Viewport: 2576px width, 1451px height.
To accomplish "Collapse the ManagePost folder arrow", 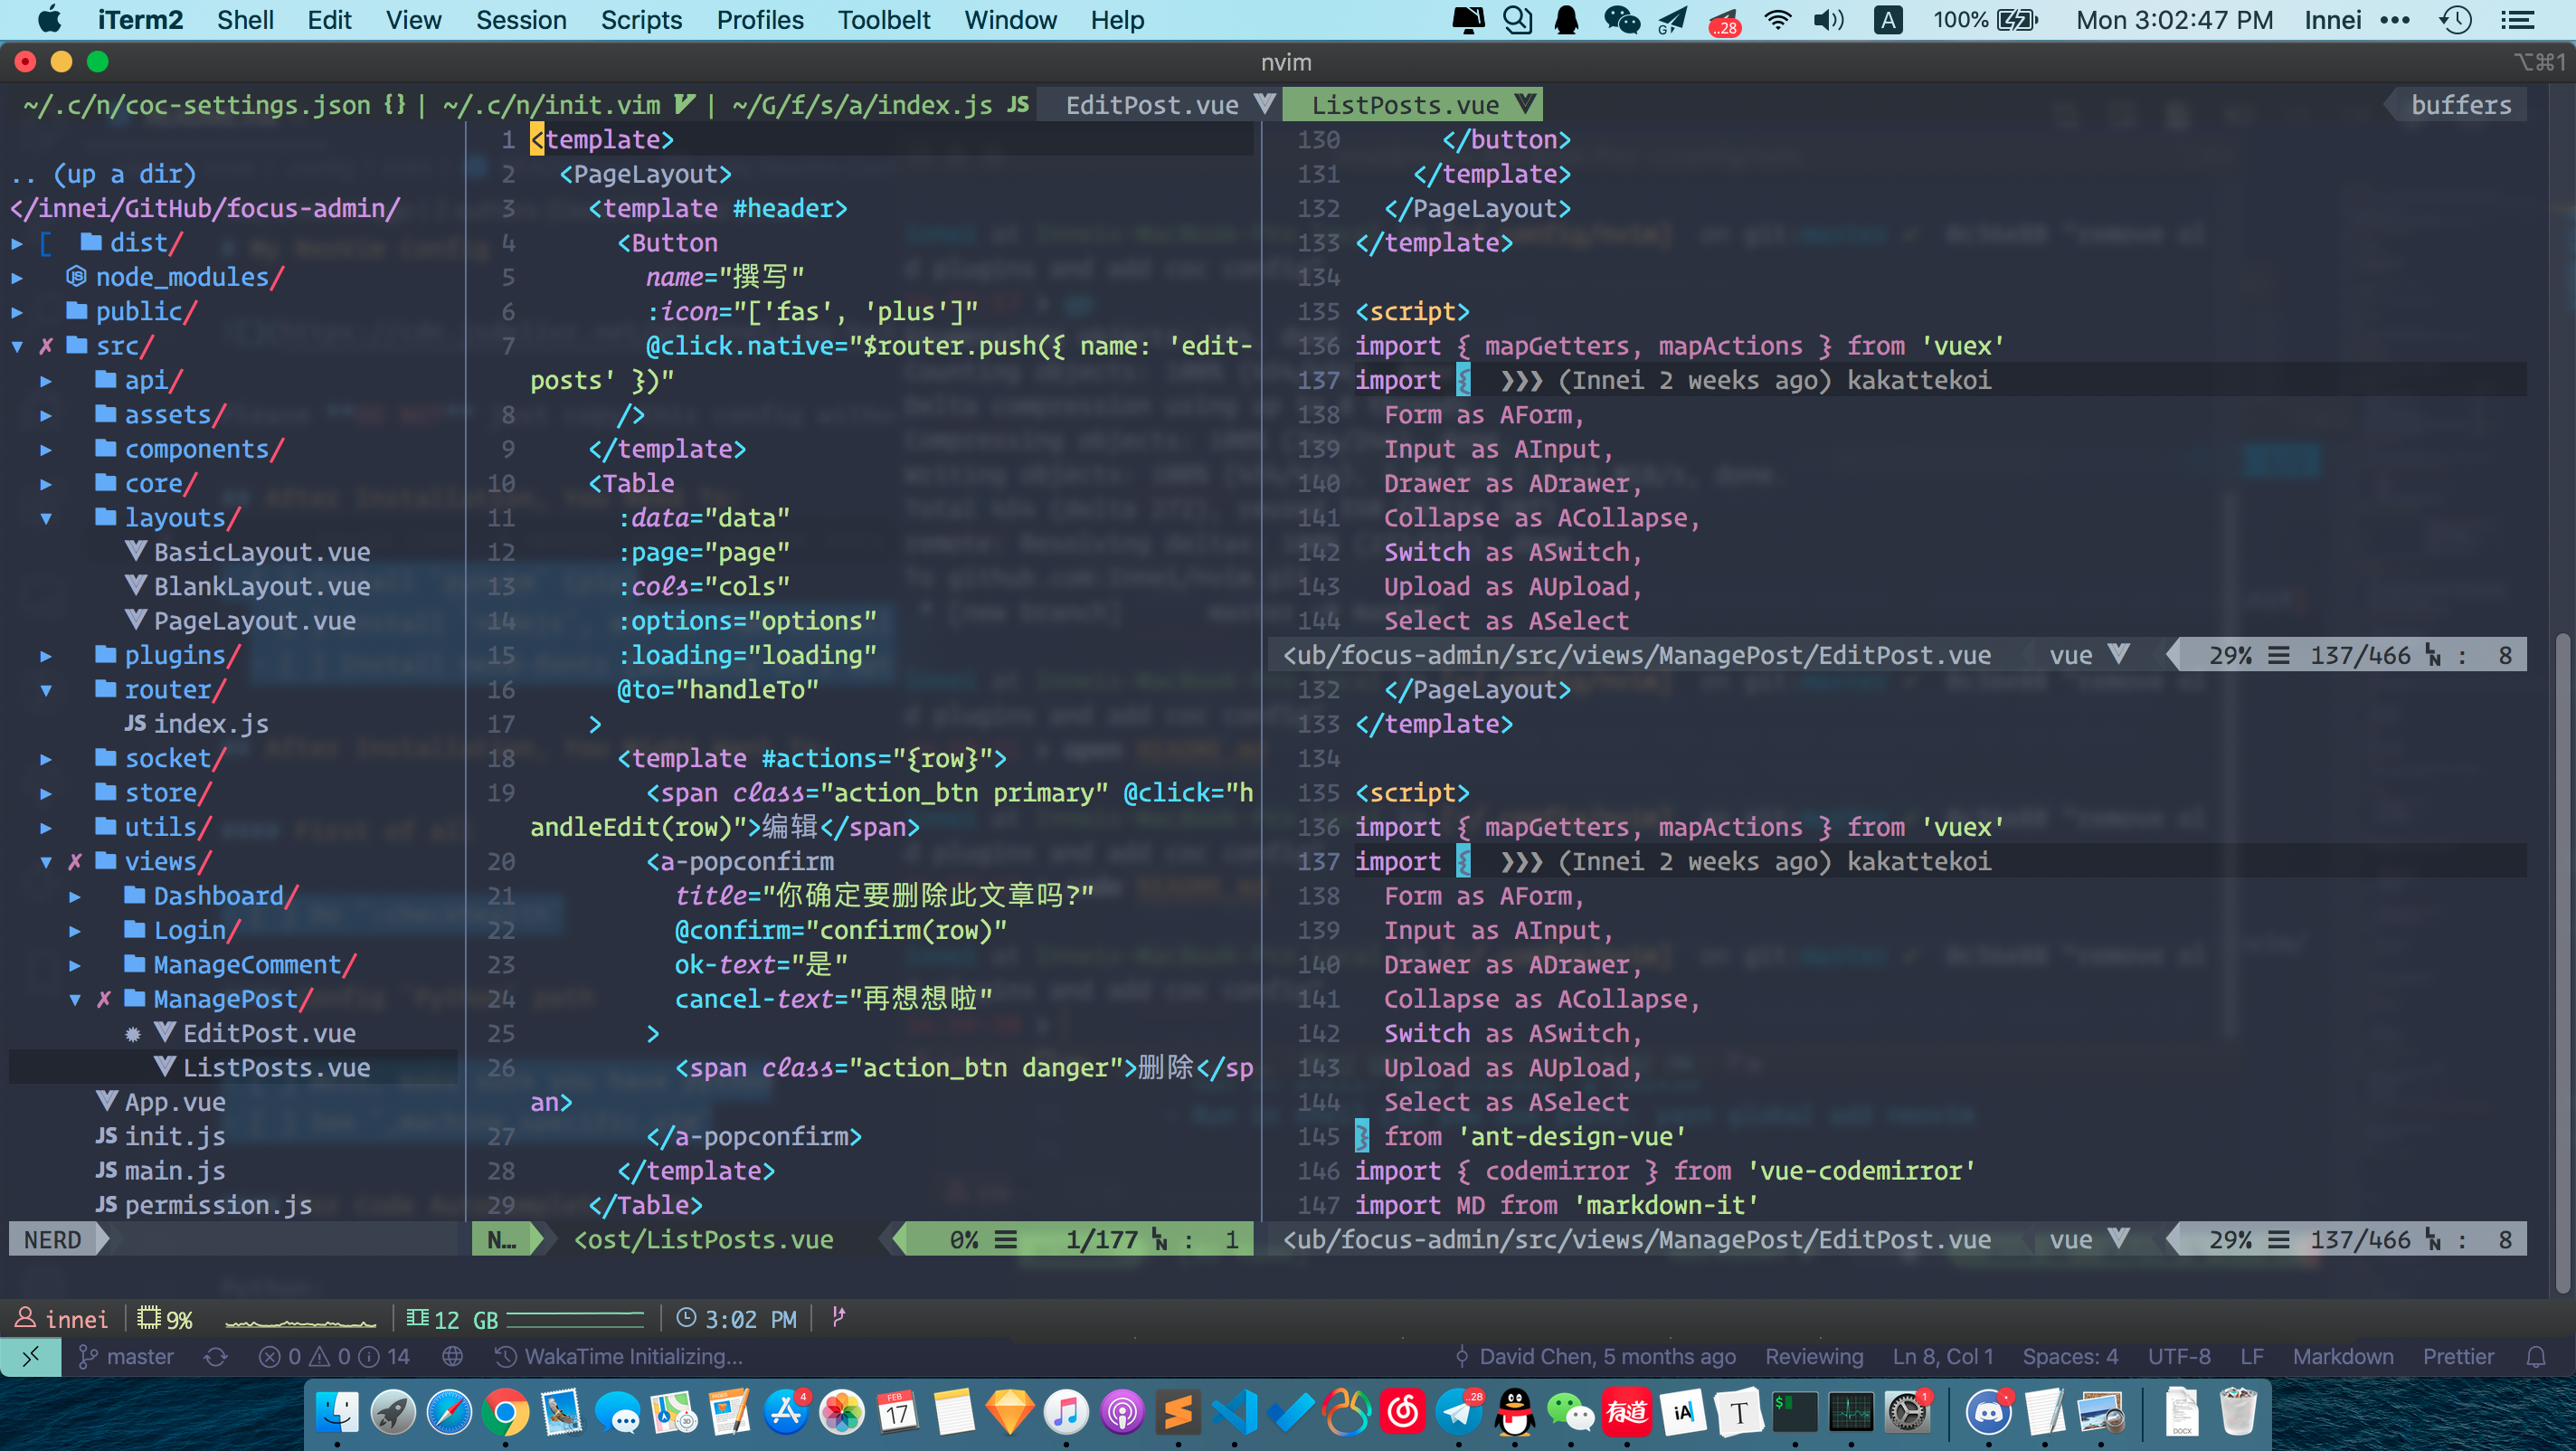I will click(75, 999).
